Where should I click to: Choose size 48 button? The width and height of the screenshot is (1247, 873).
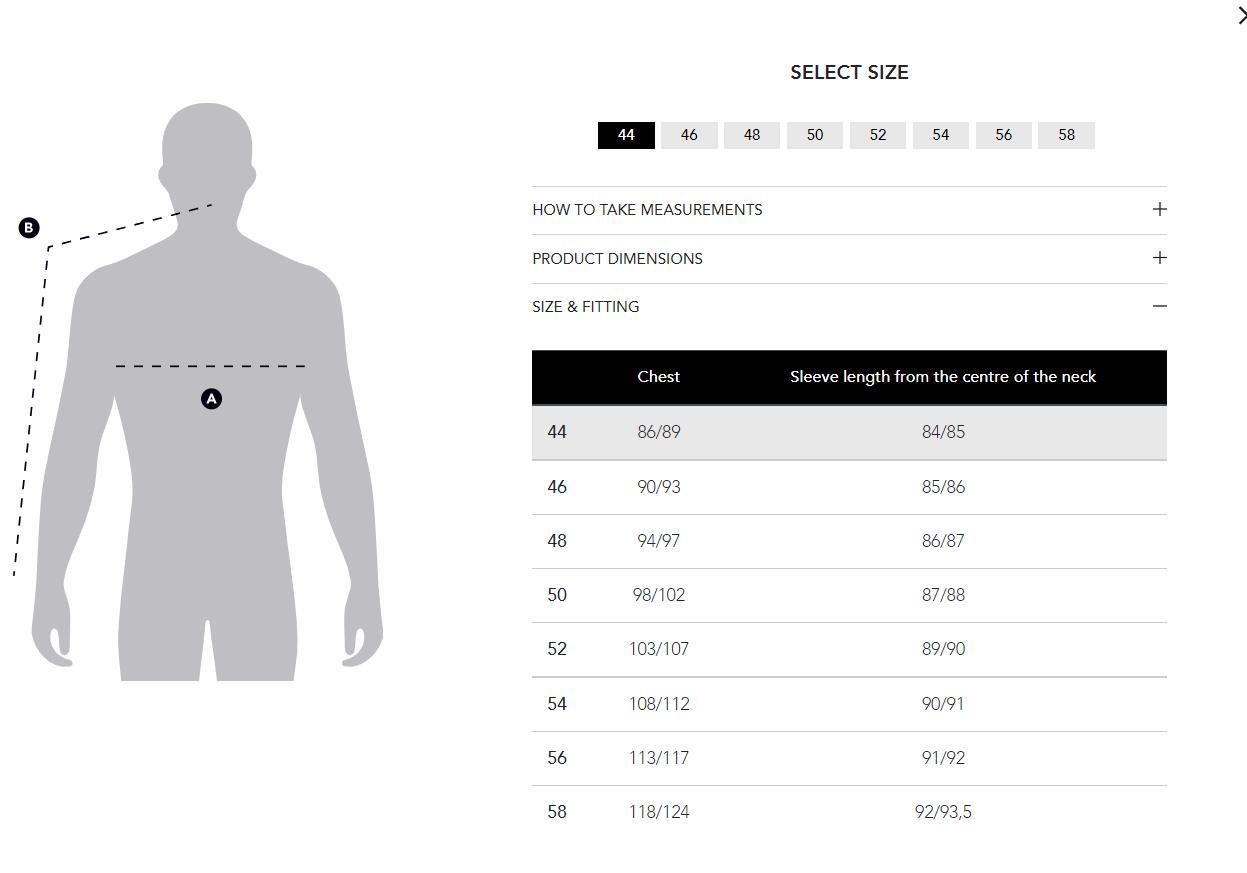pos(752,135)
